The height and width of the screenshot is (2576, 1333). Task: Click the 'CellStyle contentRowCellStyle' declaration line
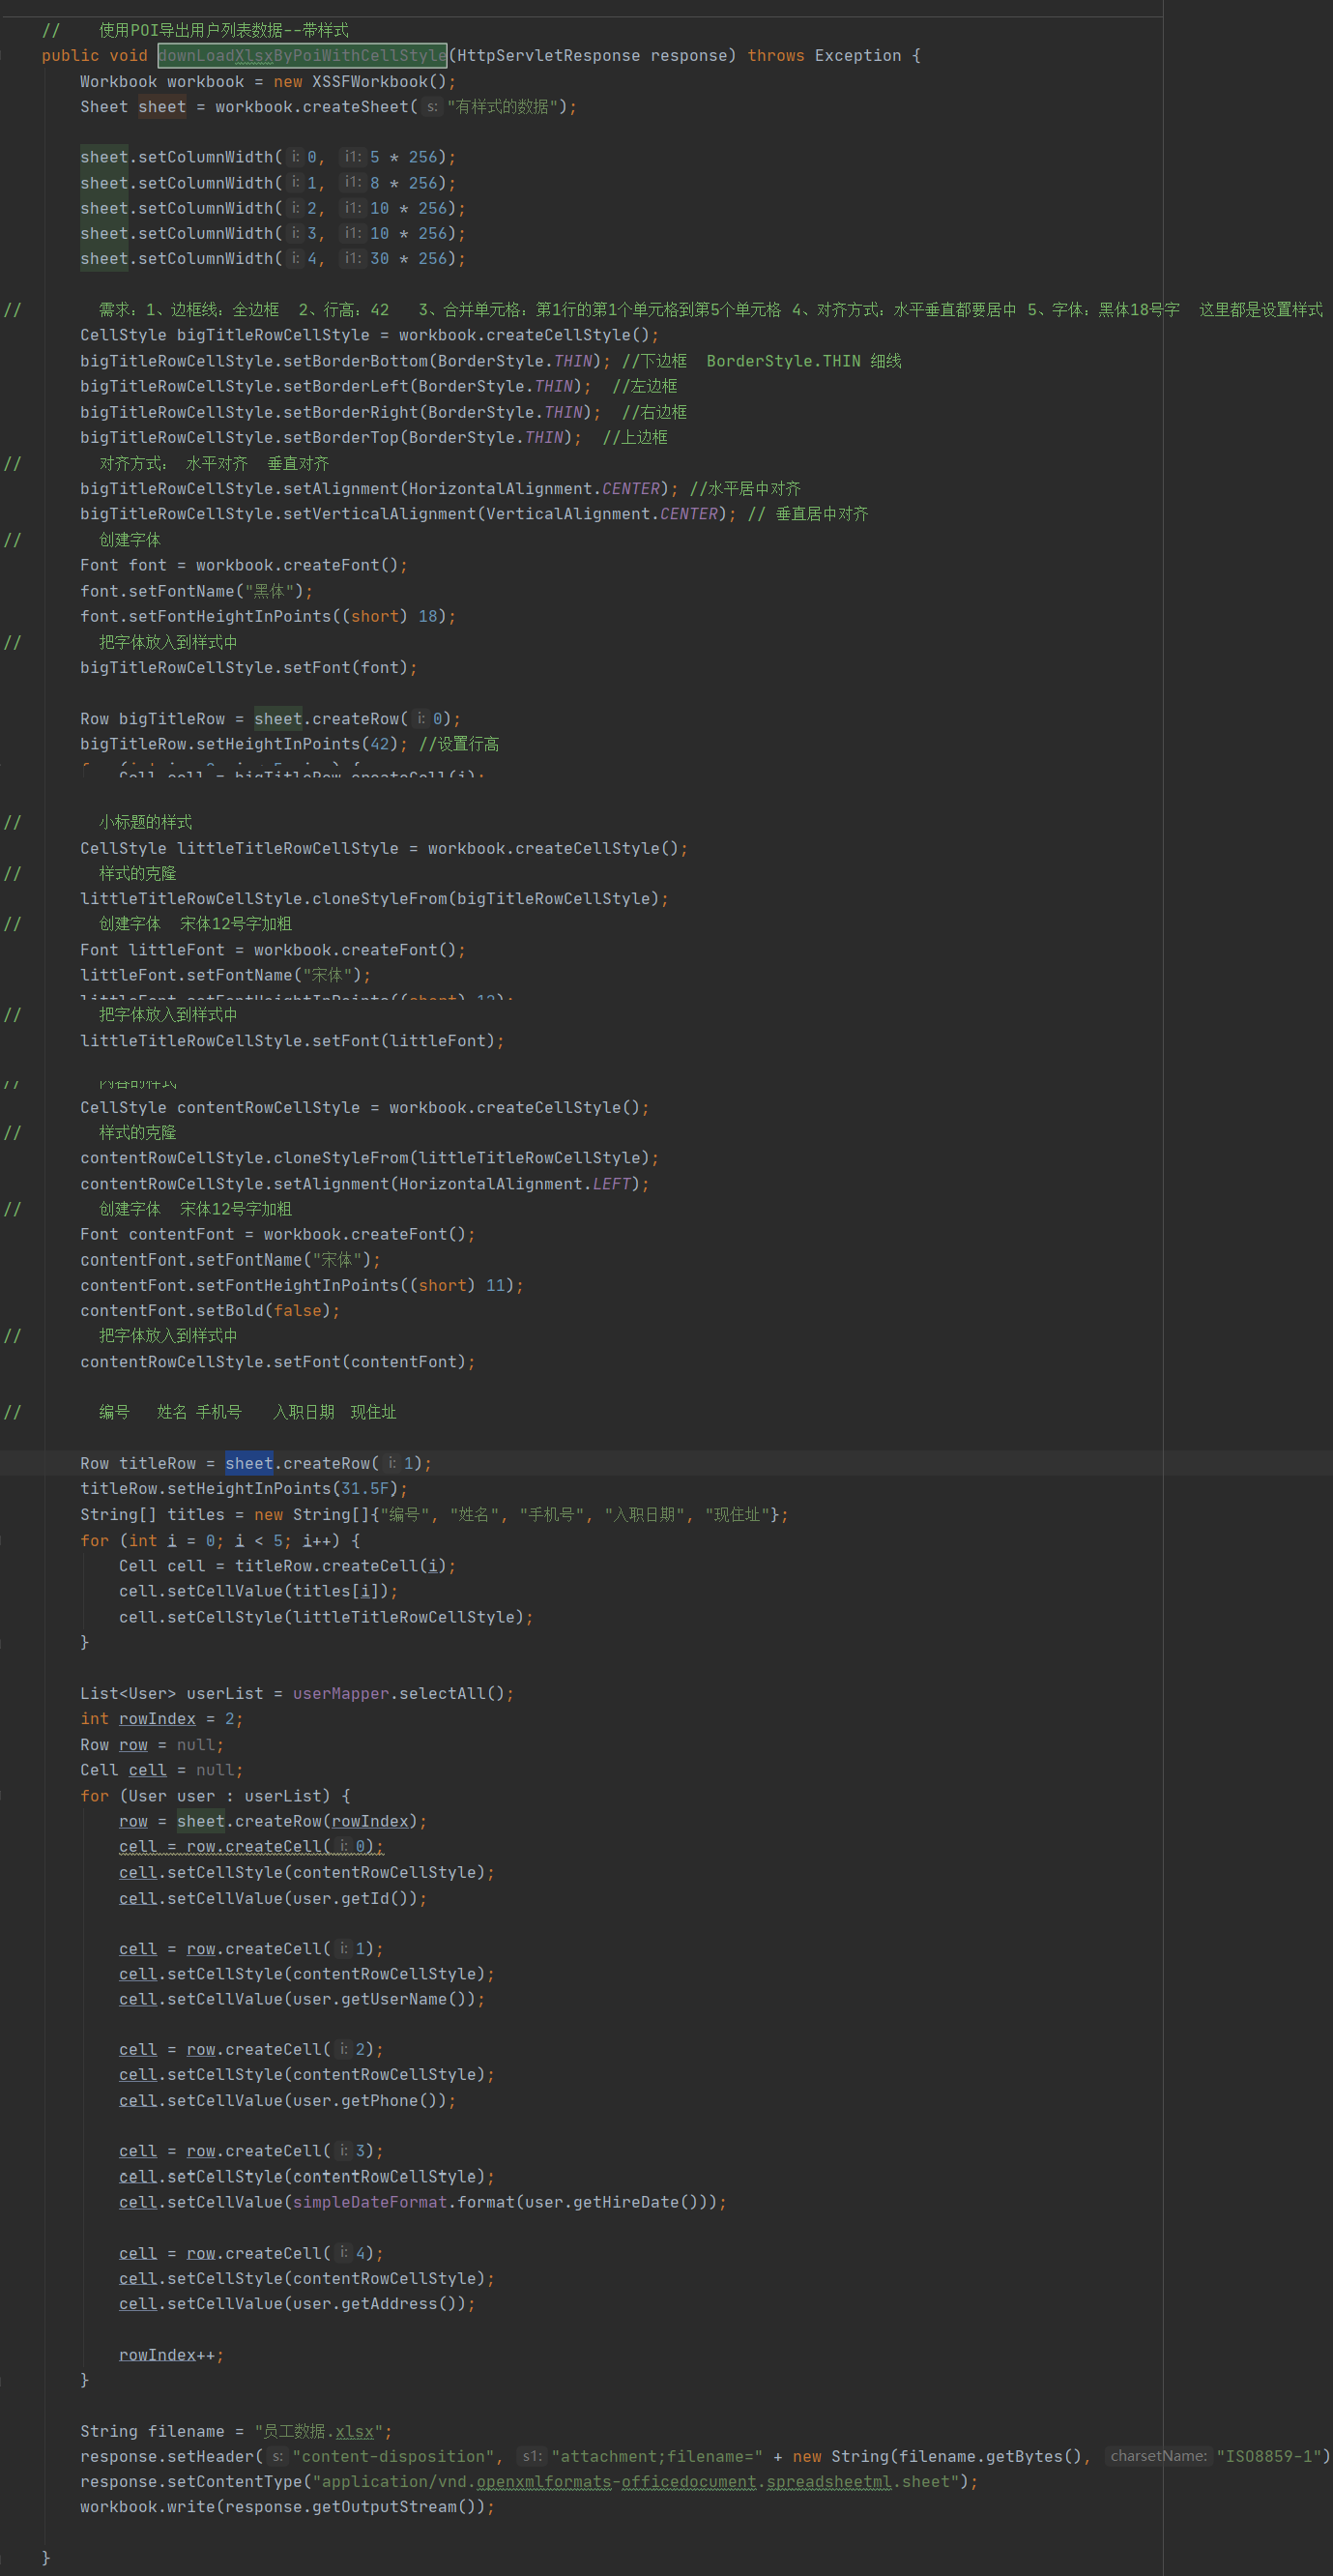click(x=365, y=1107)
